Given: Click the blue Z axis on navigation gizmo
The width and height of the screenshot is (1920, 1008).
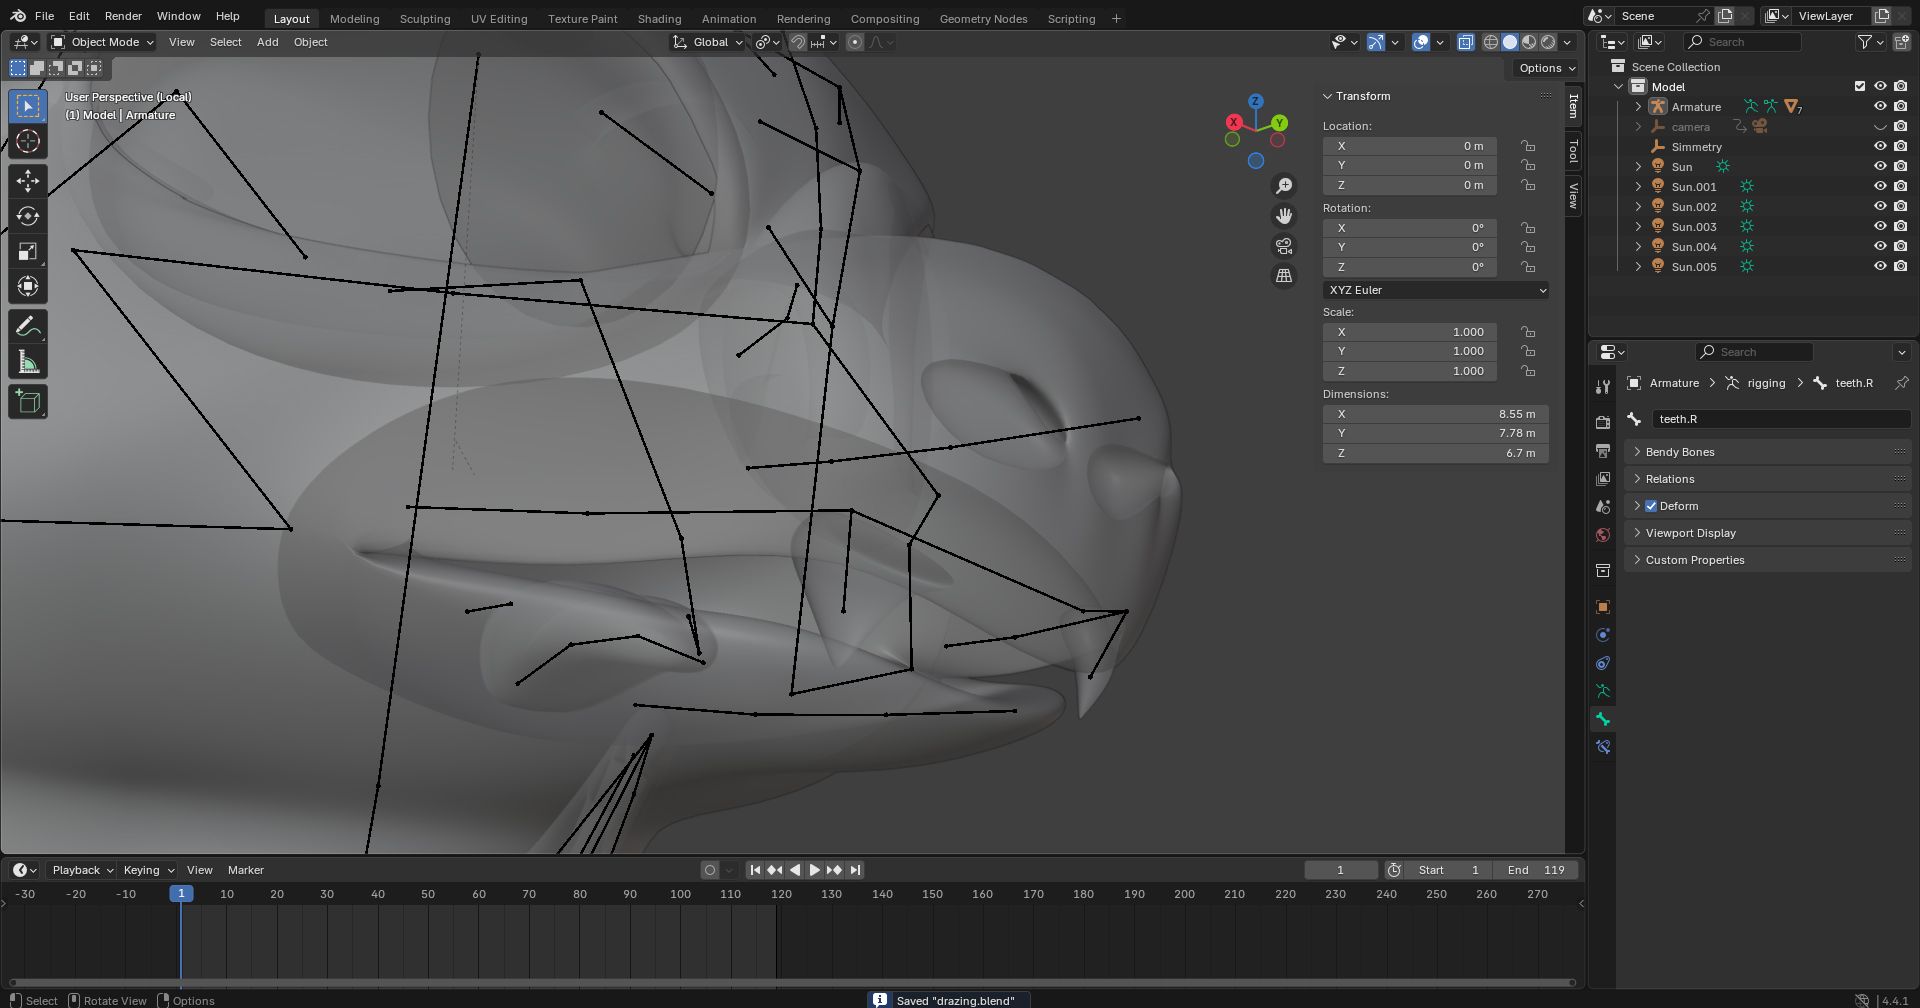Looking at the screenshot, I should [1255, 102].
